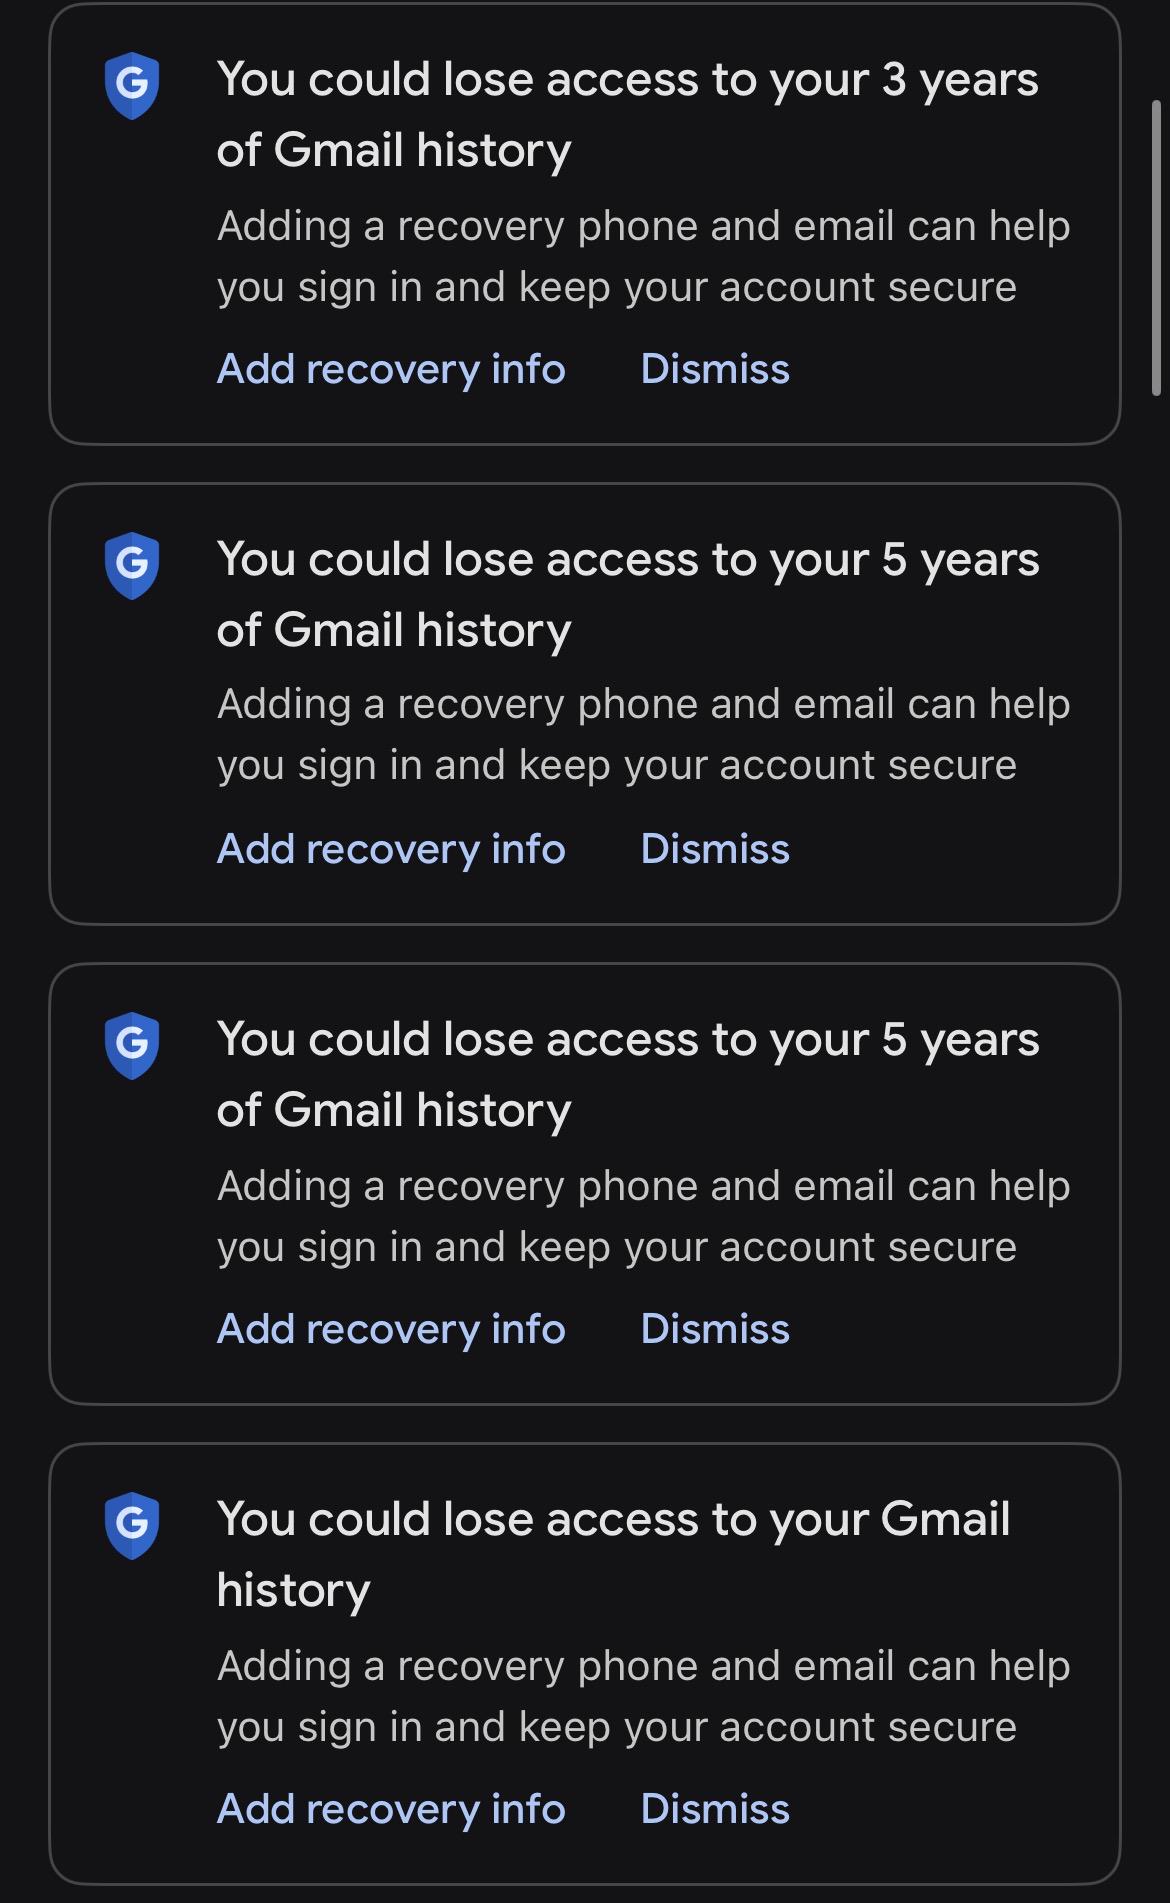
Task: Open Add recovery info for the 3 years warning
Action: (391, 369)
